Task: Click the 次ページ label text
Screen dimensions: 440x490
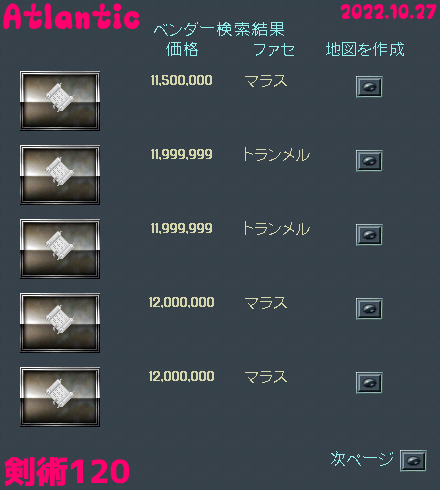Action: coord(362,459)
